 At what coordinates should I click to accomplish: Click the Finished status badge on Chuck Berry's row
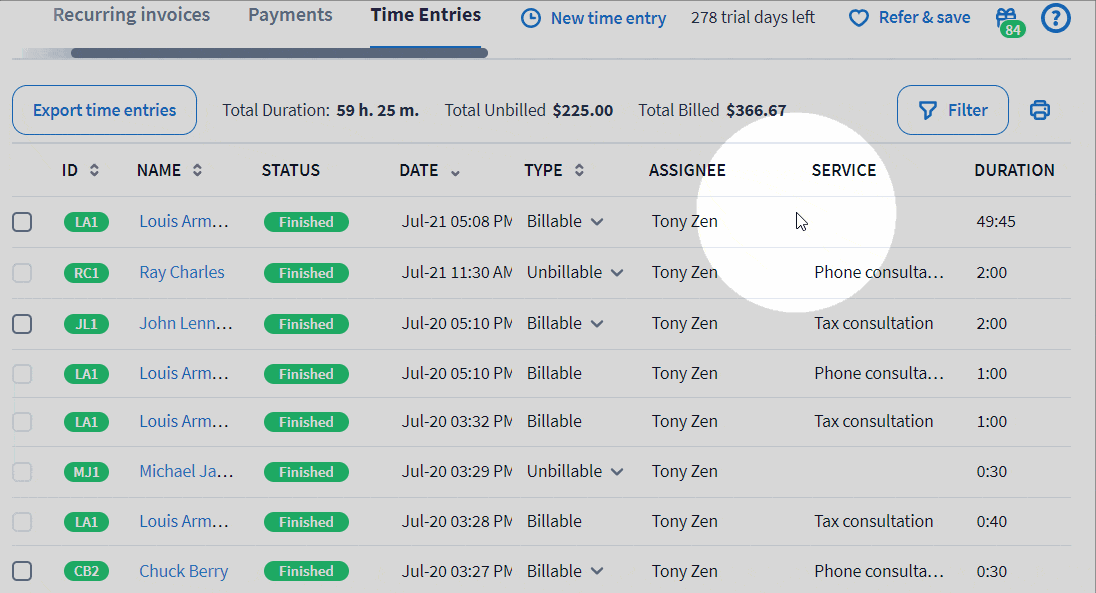coord(306,571)
